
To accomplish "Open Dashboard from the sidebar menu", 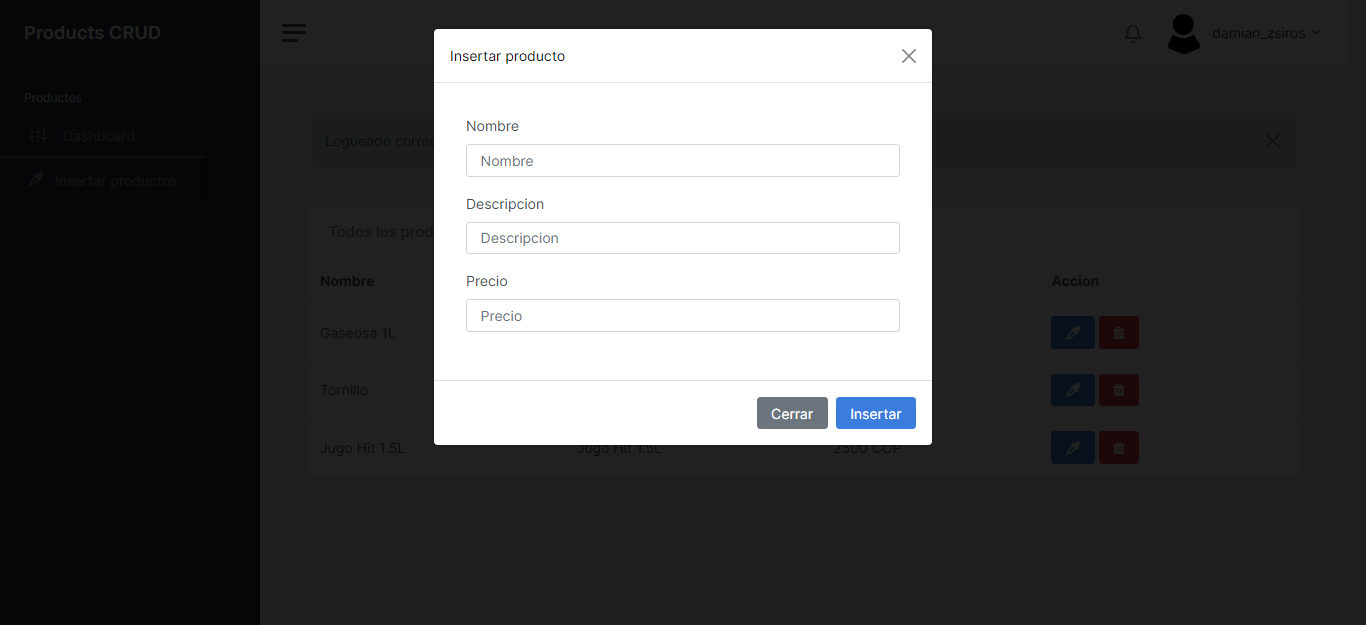I will click(99, 135).
